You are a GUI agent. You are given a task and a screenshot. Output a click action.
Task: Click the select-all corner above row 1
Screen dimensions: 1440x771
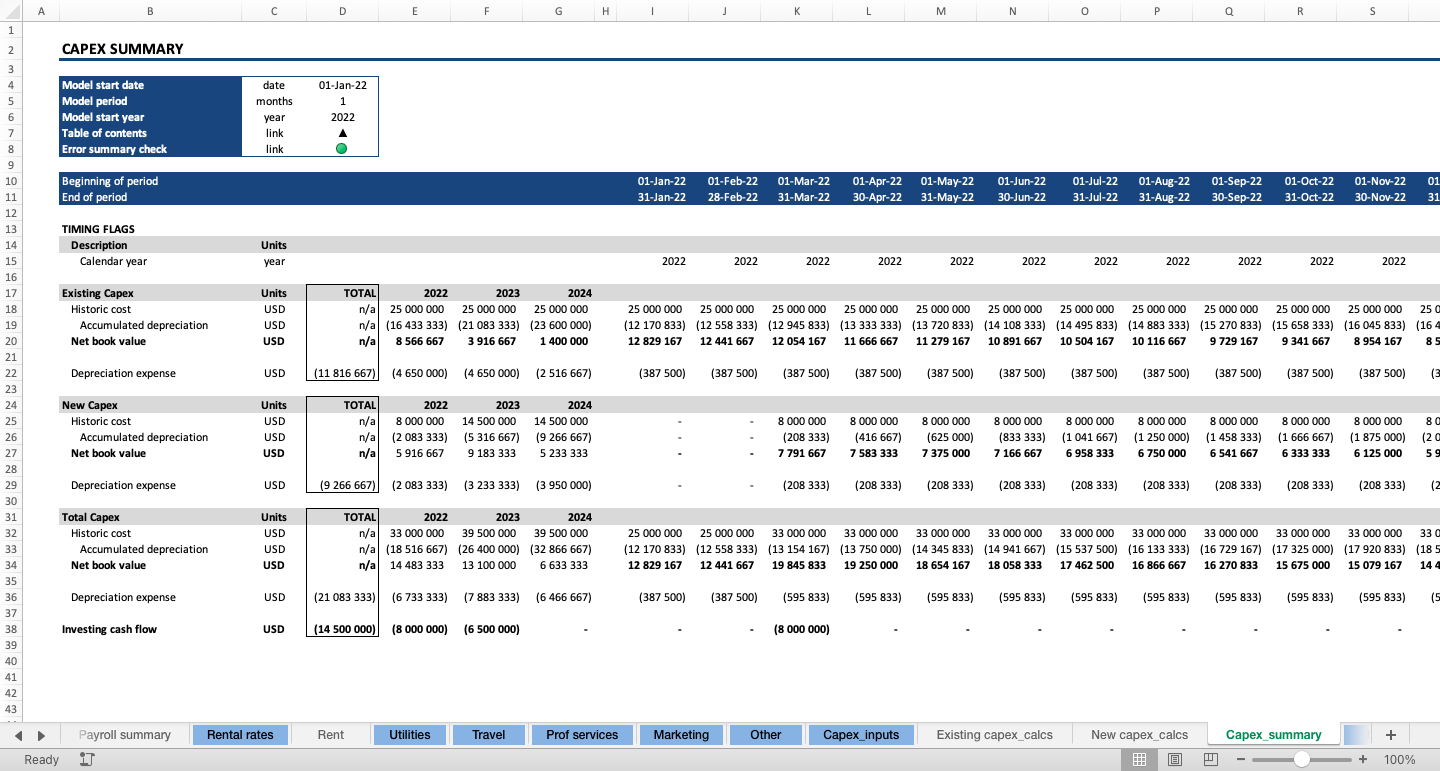(x=11, y=11)
